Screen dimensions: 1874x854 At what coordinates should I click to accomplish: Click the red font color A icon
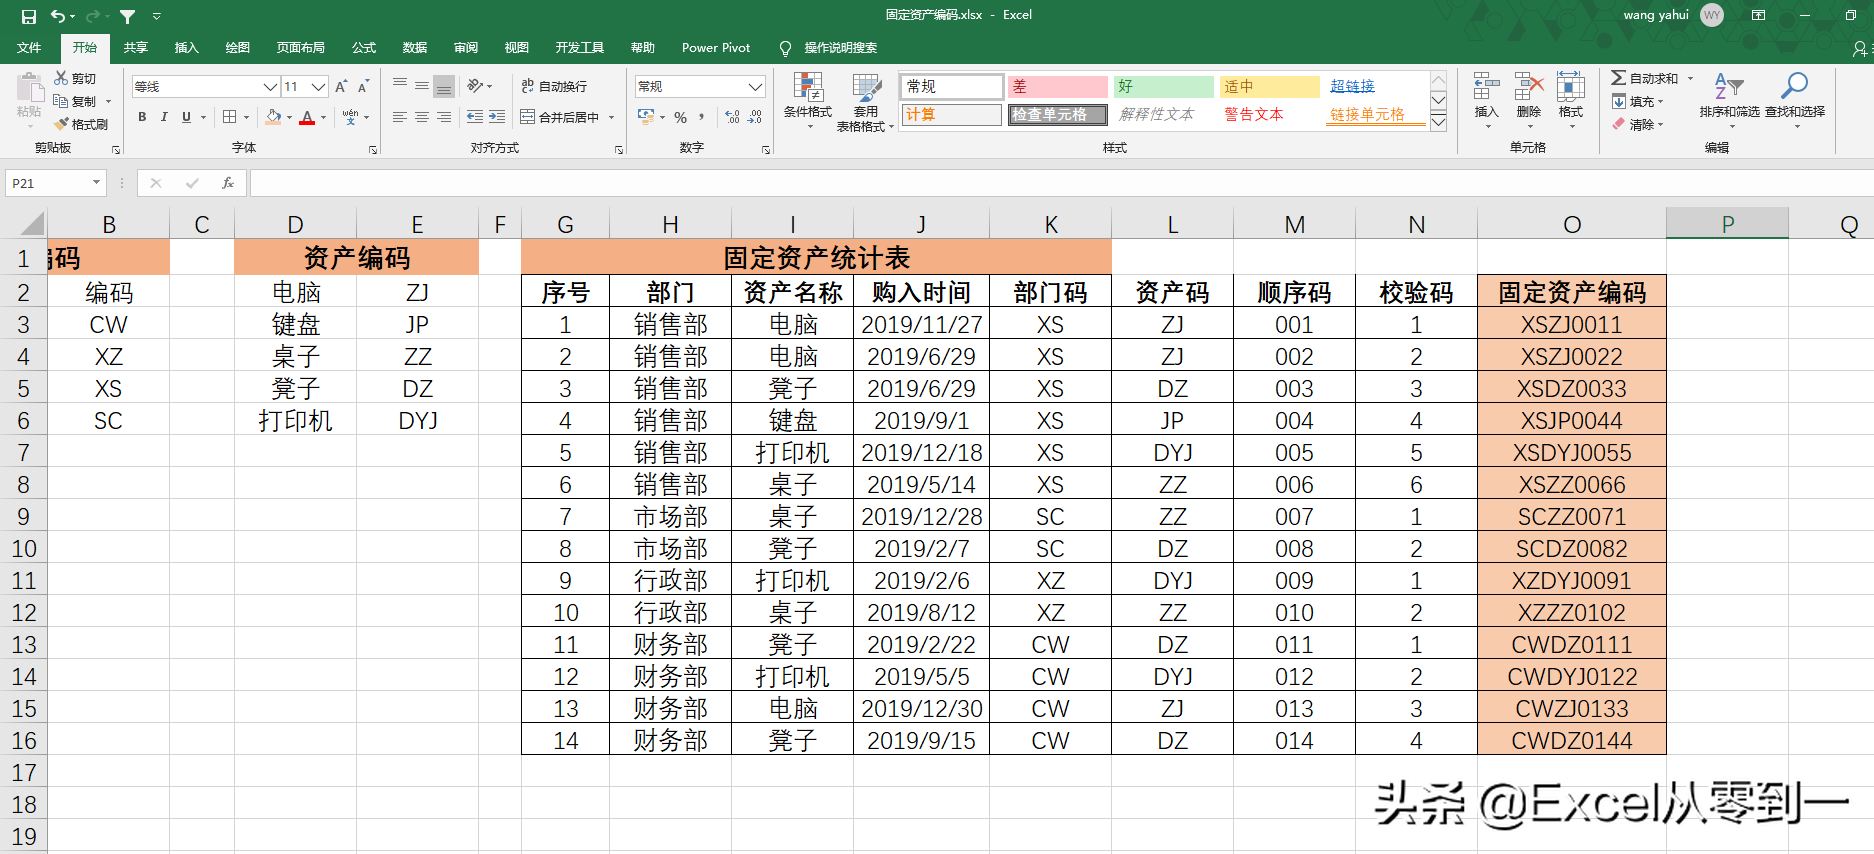tap(308, 117)
